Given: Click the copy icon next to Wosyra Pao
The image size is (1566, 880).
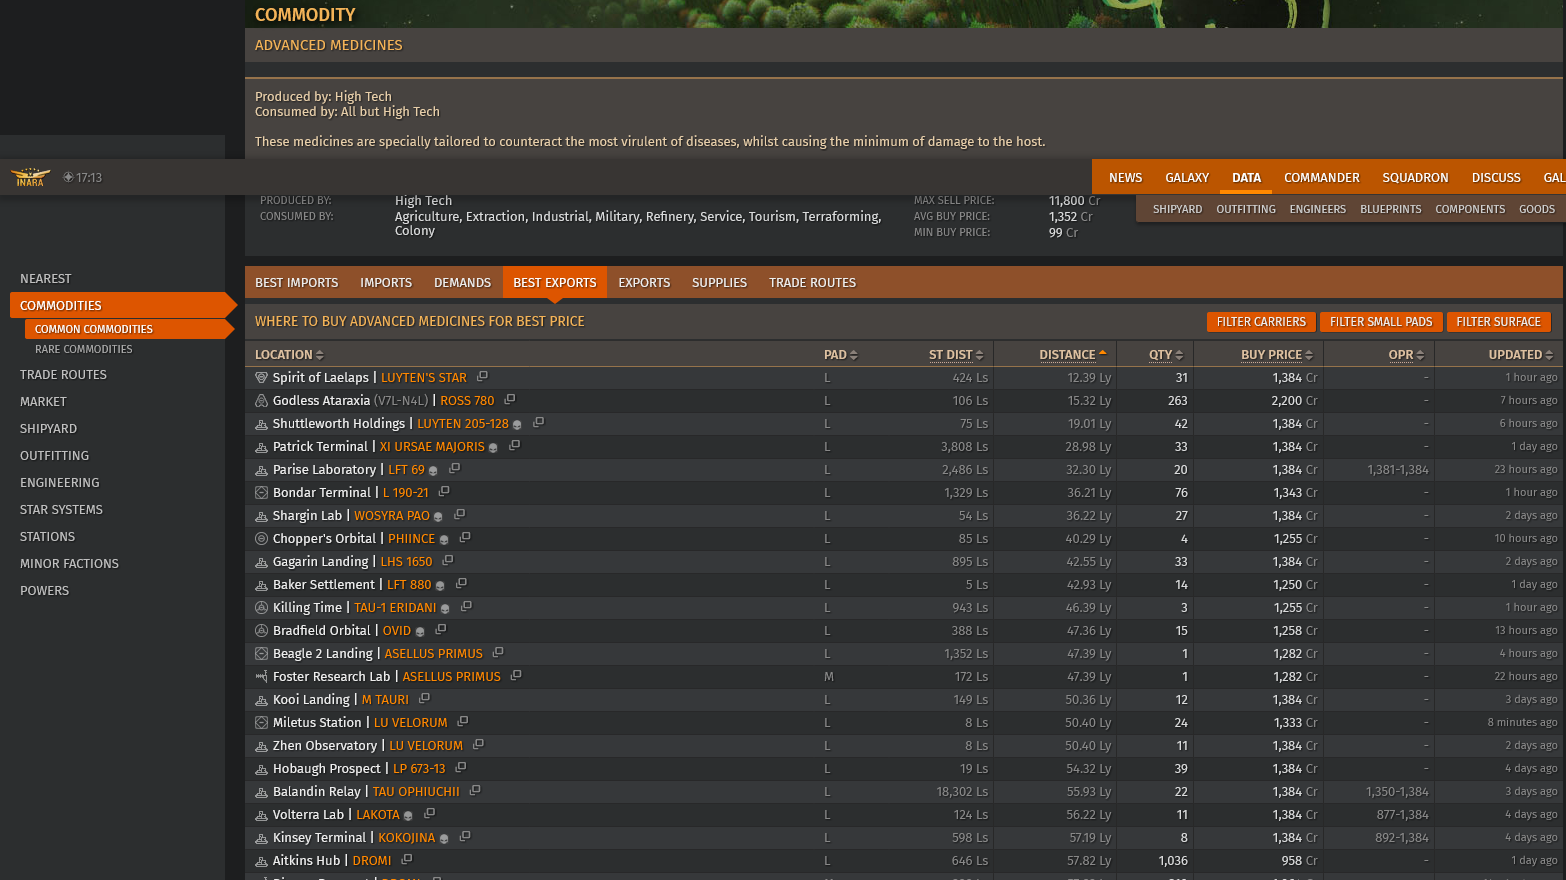Looking at the screenshot, I should (459, 515).
